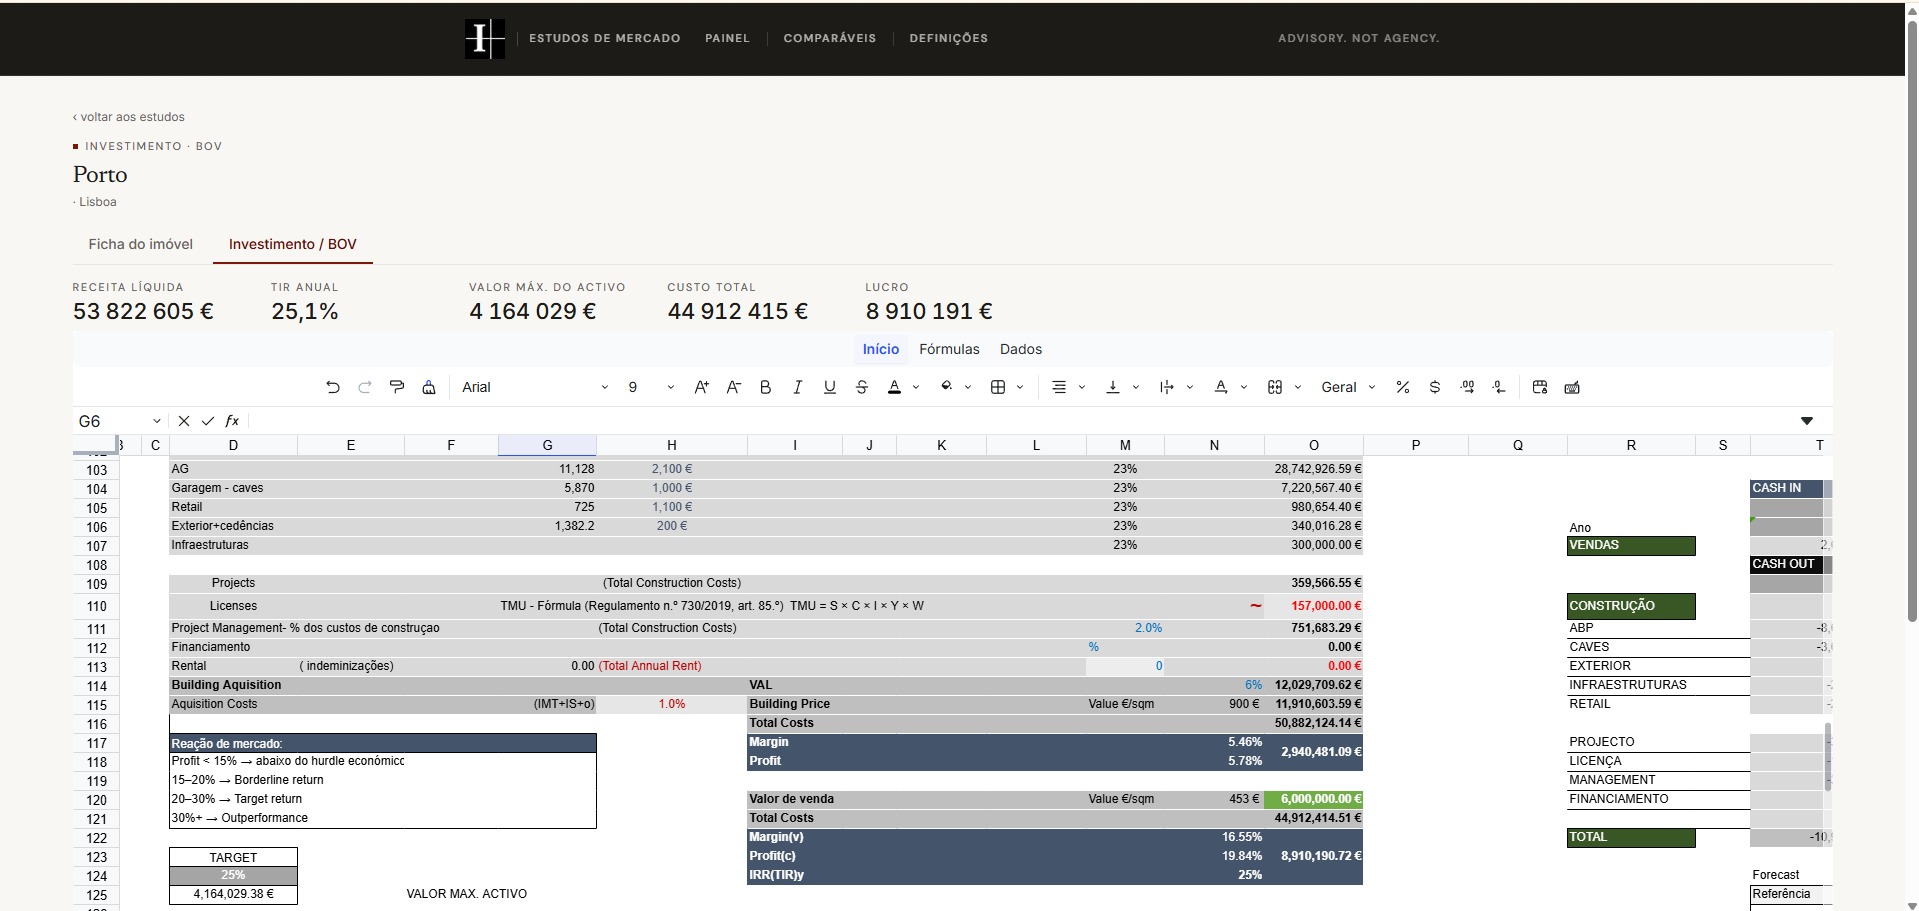Viewport: 1919px width, 911px height.
Task: Select the 4,164,029.38 € cell
Action: 233,894
